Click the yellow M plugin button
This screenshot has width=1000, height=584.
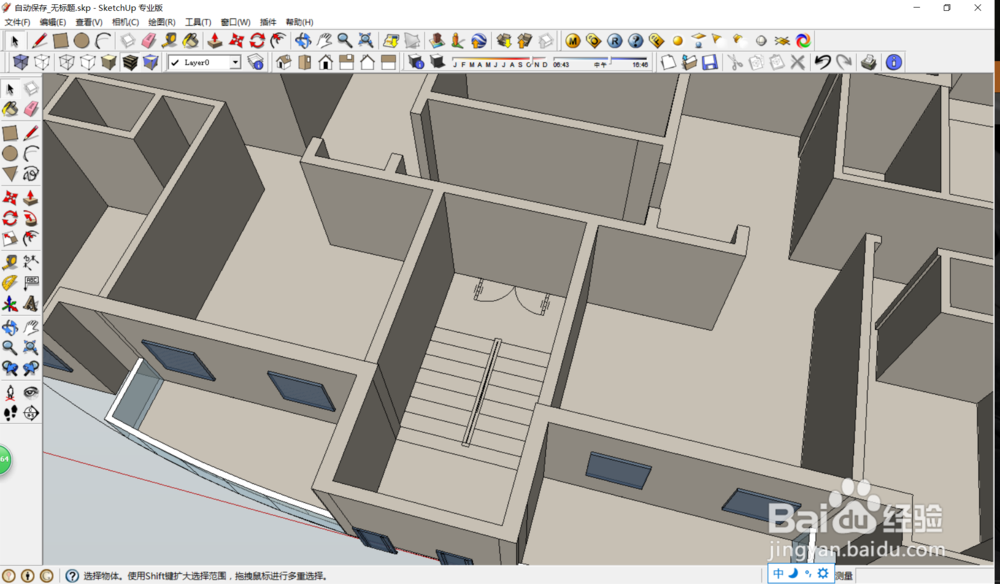pyautogui.click(x=573, y=41)
